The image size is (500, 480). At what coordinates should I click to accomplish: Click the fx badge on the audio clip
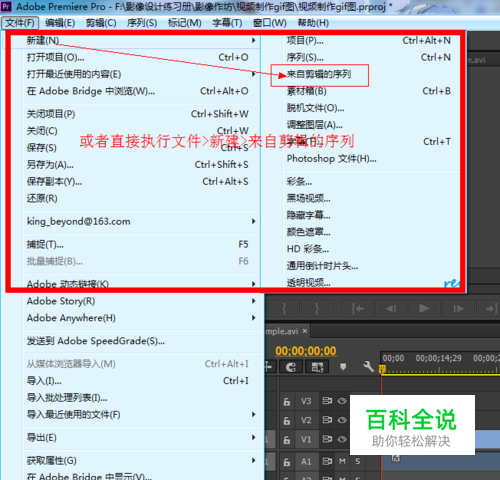point(396,458)
